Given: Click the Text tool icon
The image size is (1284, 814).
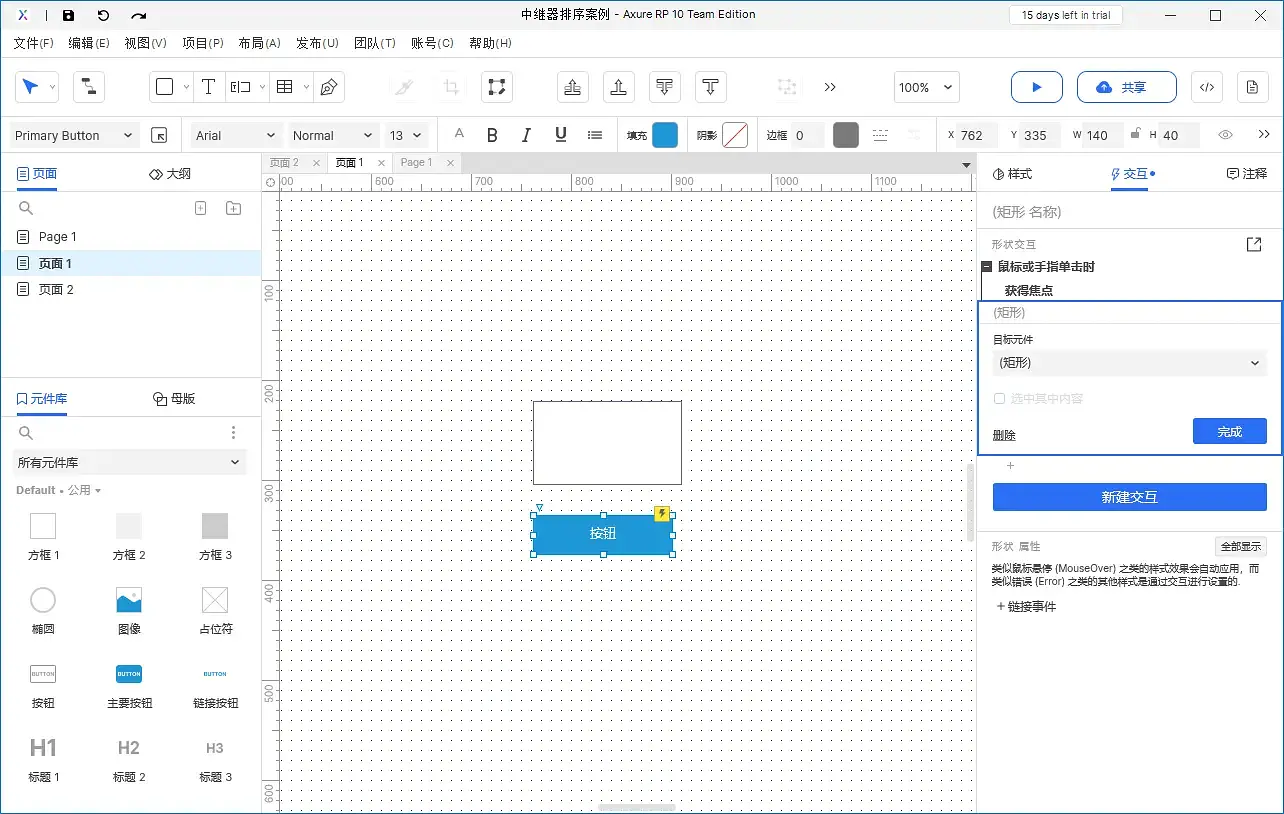Looking at the screenshot, I should pyautogui.click(x=208, y=87).
